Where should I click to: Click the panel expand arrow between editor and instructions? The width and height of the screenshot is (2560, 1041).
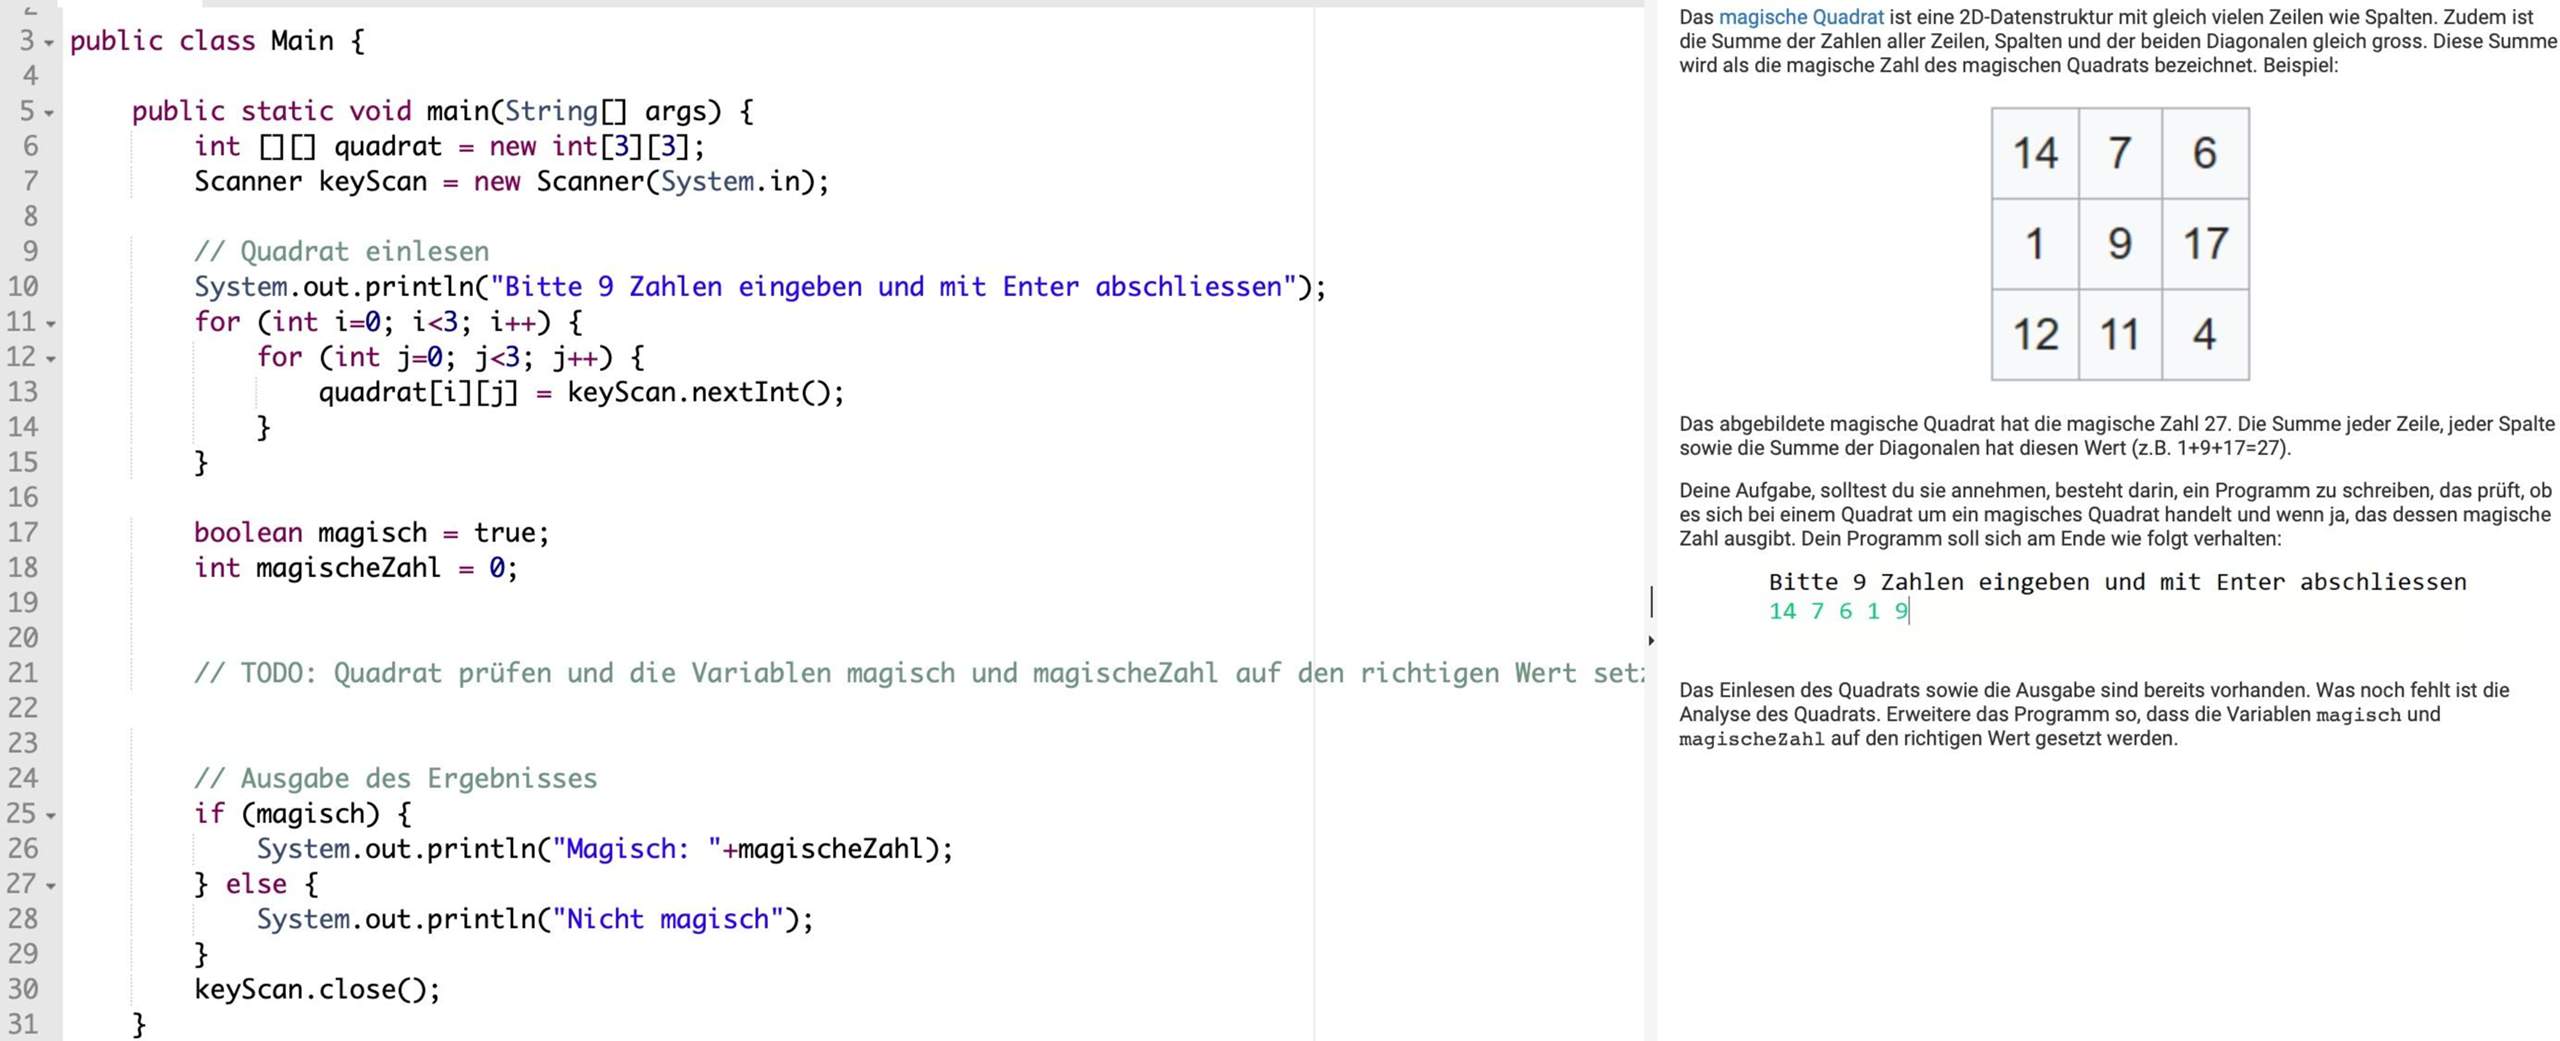click(1650, 640)
